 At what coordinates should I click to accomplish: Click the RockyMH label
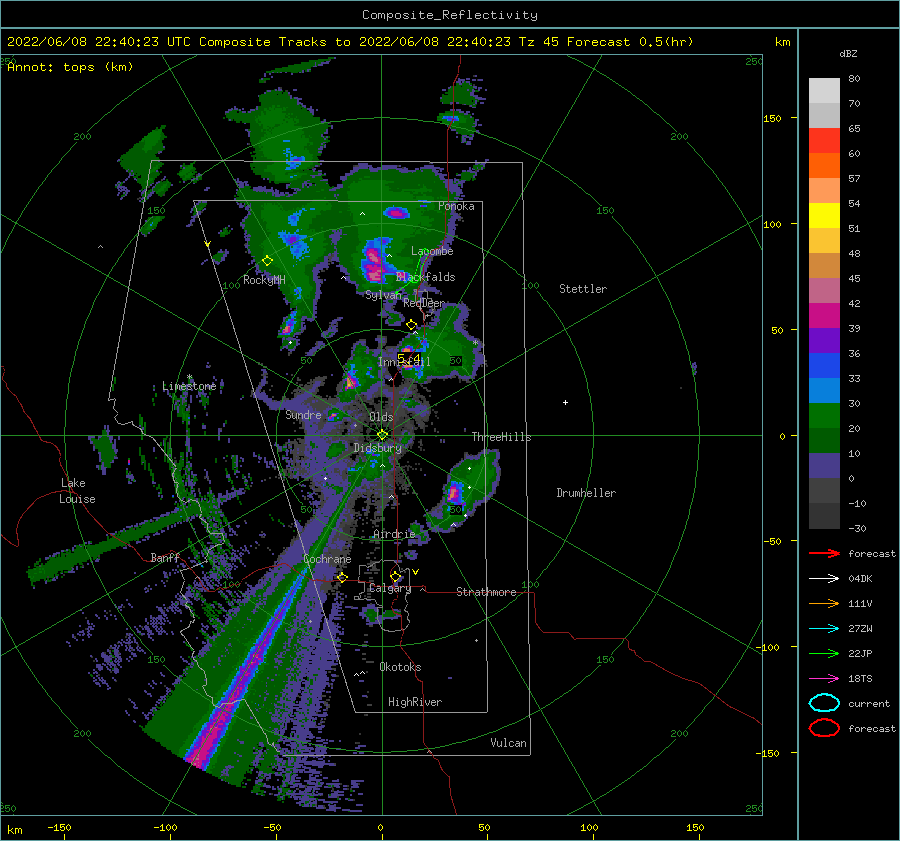264,280
